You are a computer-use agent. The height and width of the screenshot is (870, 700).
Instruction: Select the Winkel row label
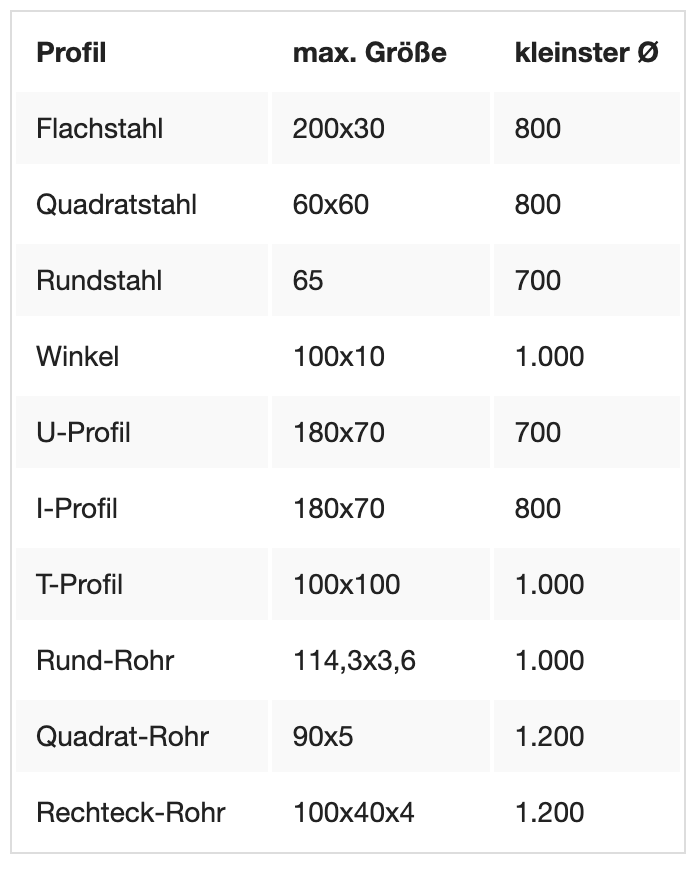pos(77,357)
